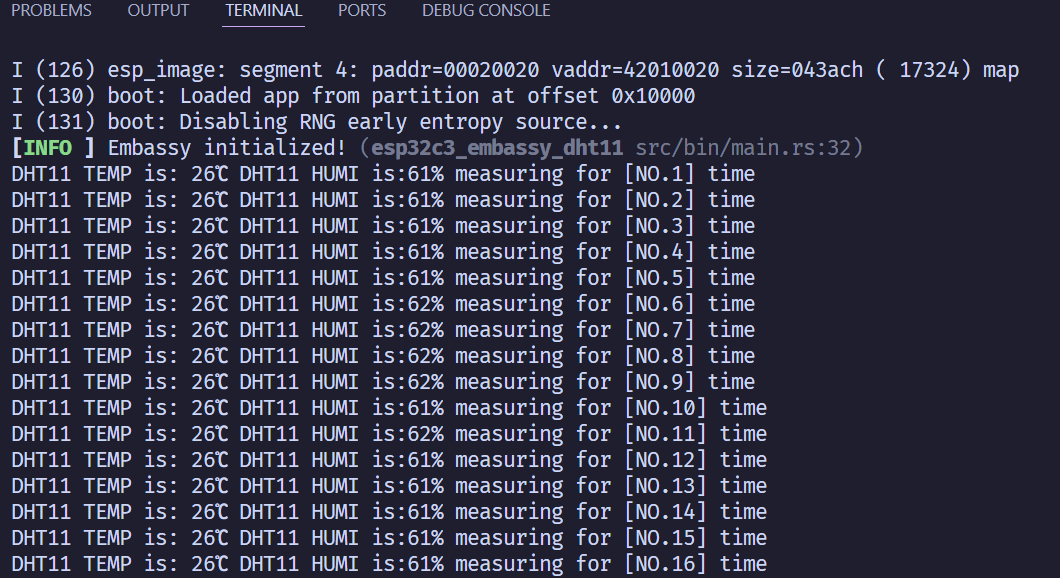Click the 'Disabling RNG early entropy source' line
1060x578 pixels.
click(316, 122)
